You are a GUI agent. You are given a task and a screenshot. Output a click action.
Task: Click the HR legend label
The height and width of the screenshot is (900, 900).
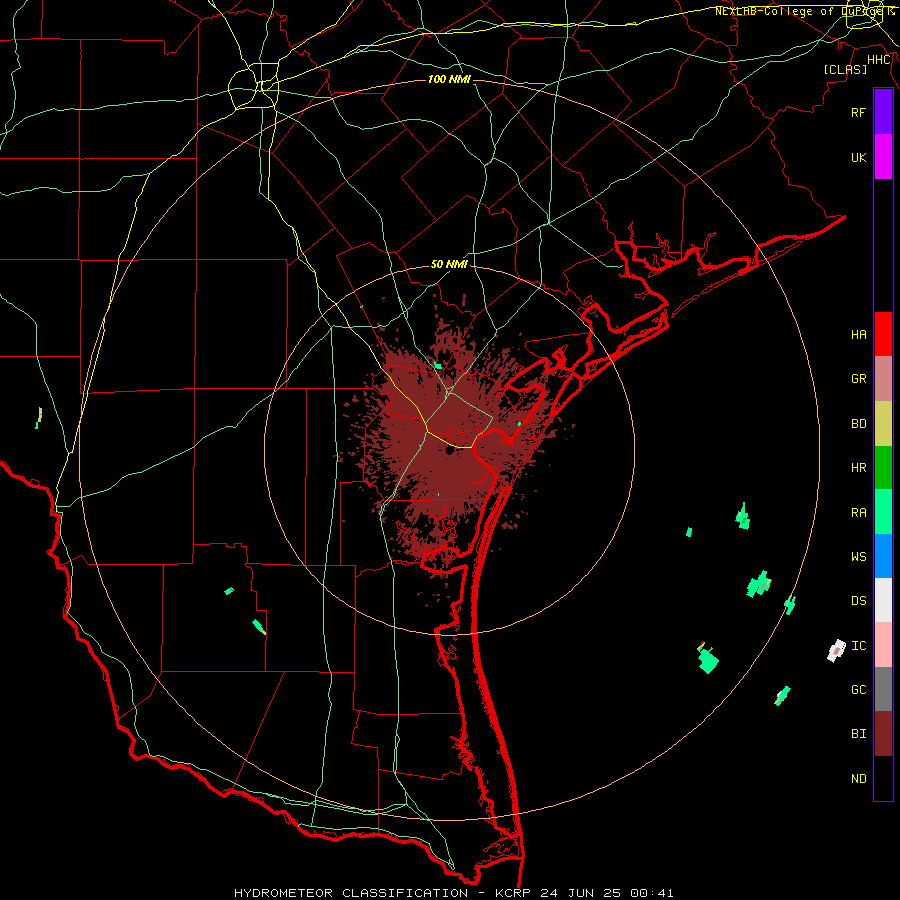tap(858, 468)
